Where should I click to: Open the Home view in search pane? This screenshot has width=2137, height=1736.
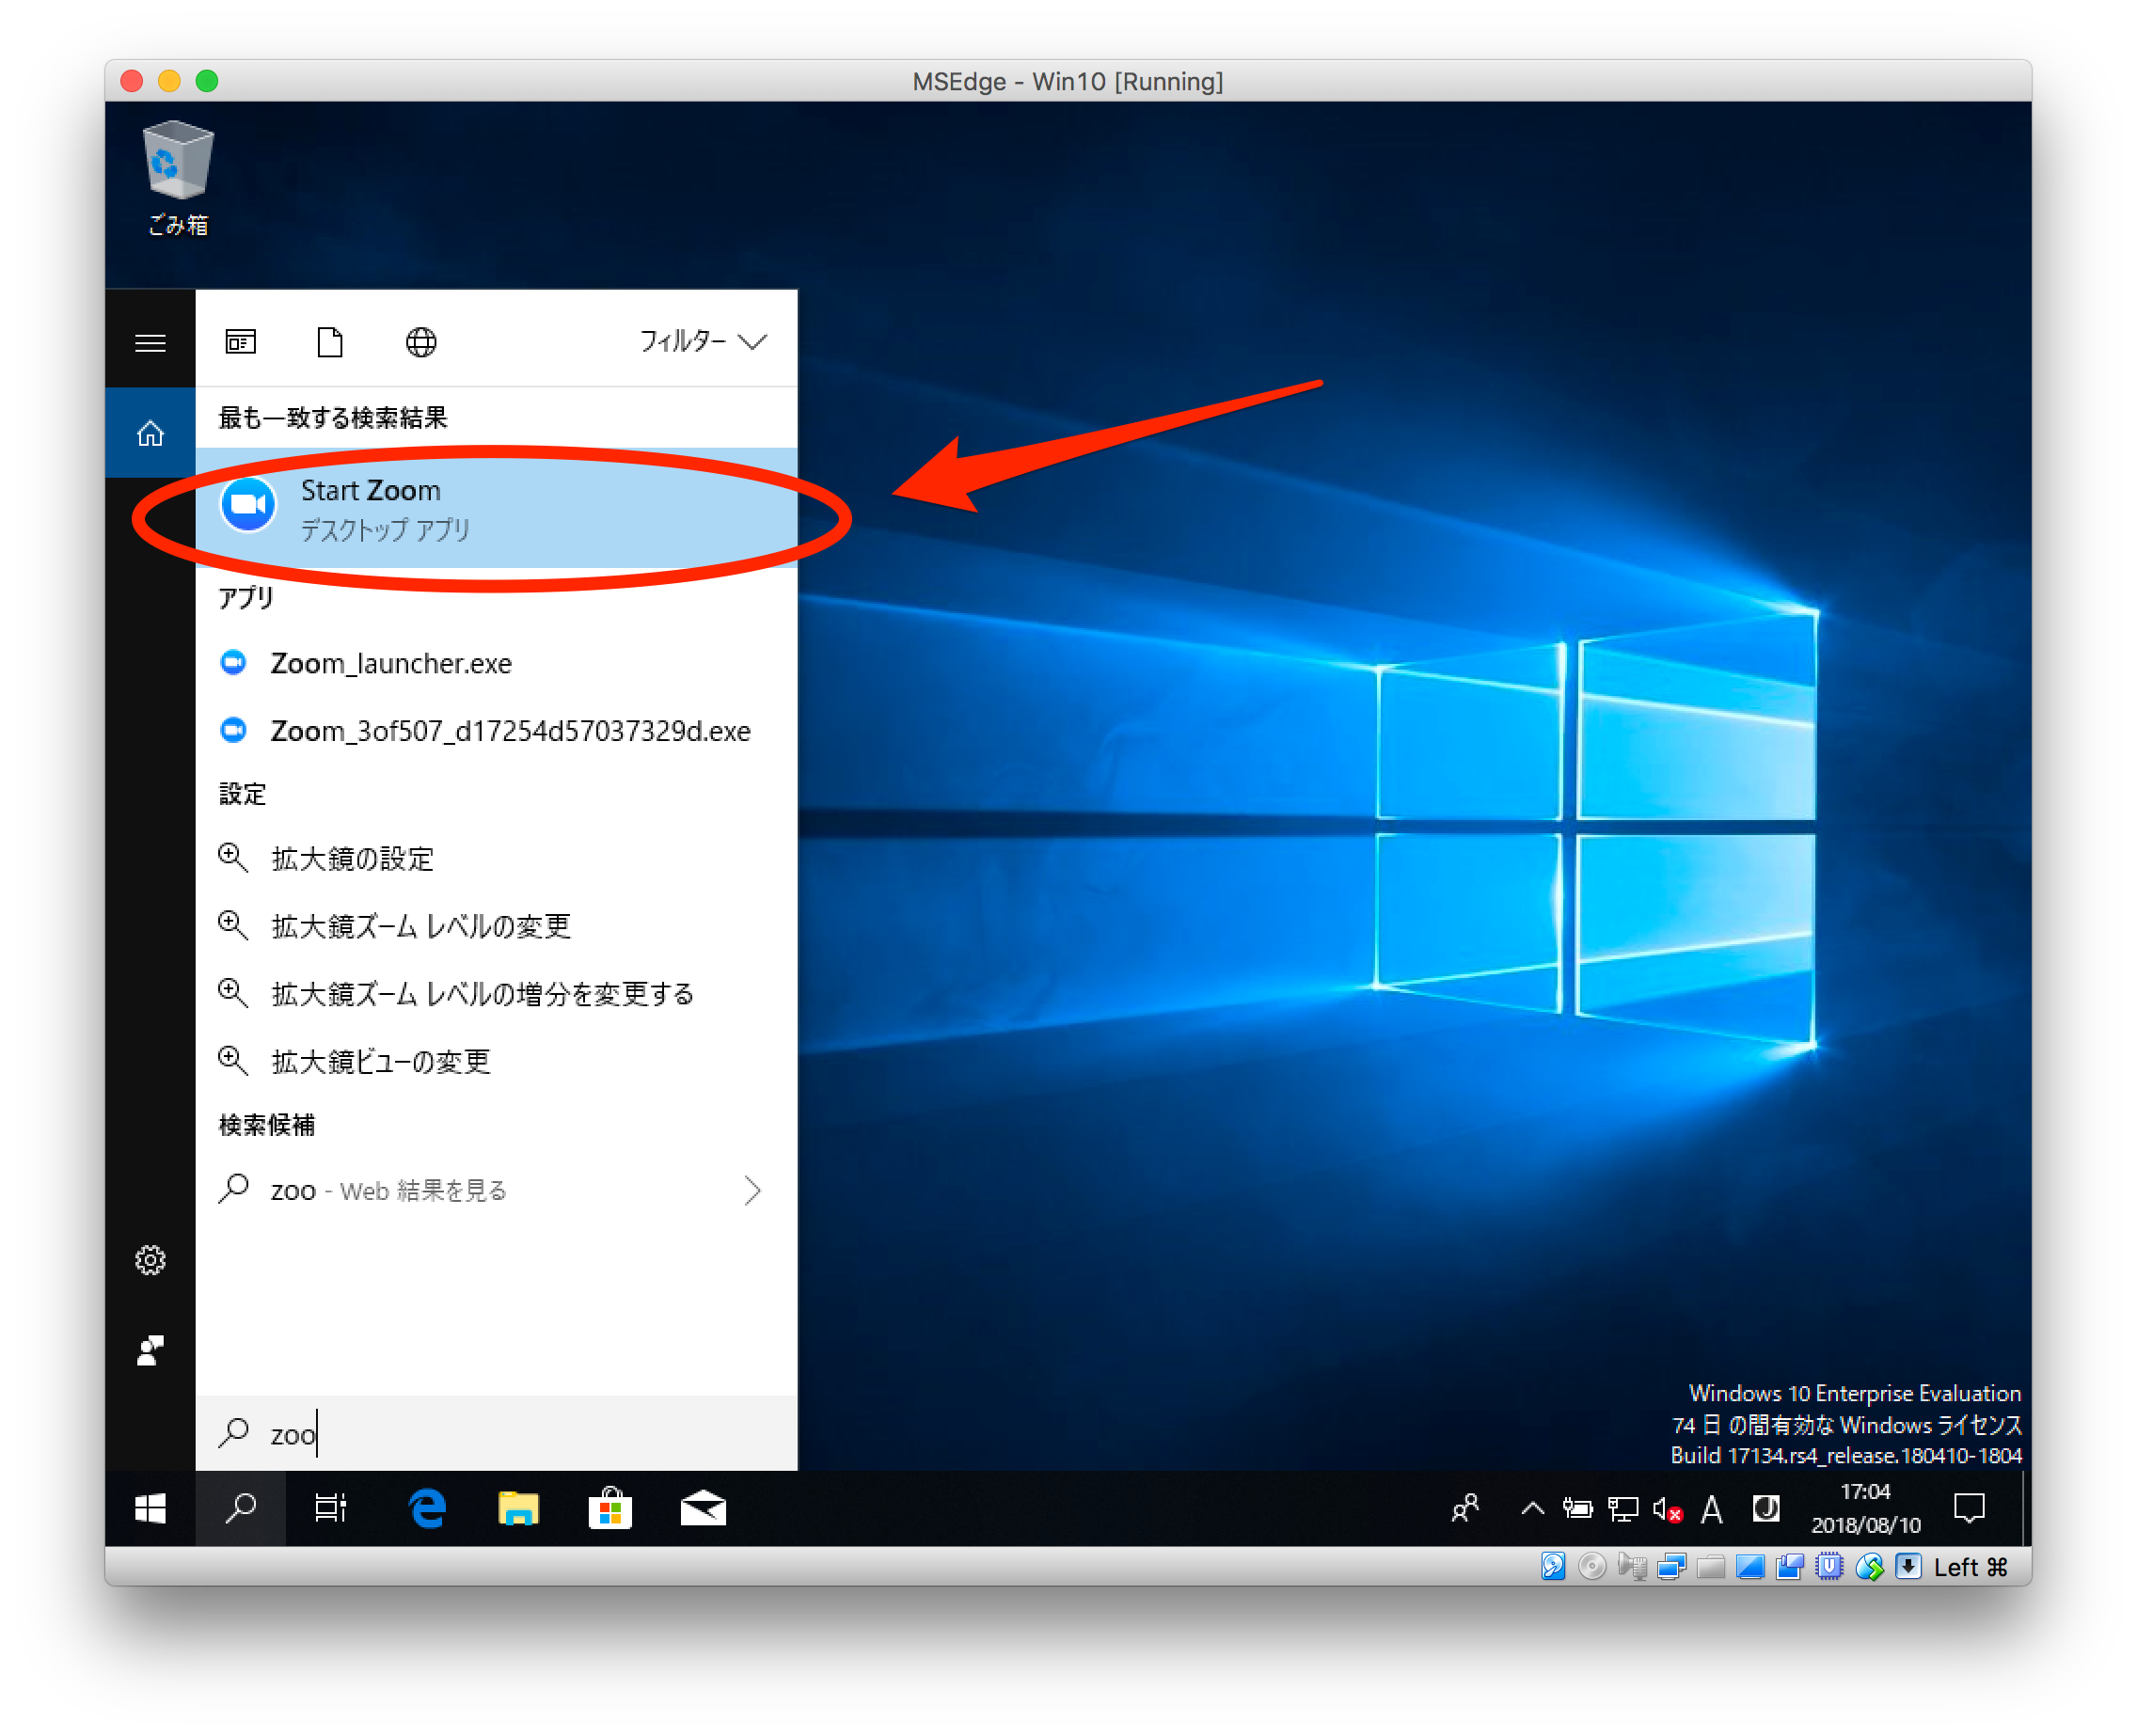pyautogui.click(x=150, y=433)
